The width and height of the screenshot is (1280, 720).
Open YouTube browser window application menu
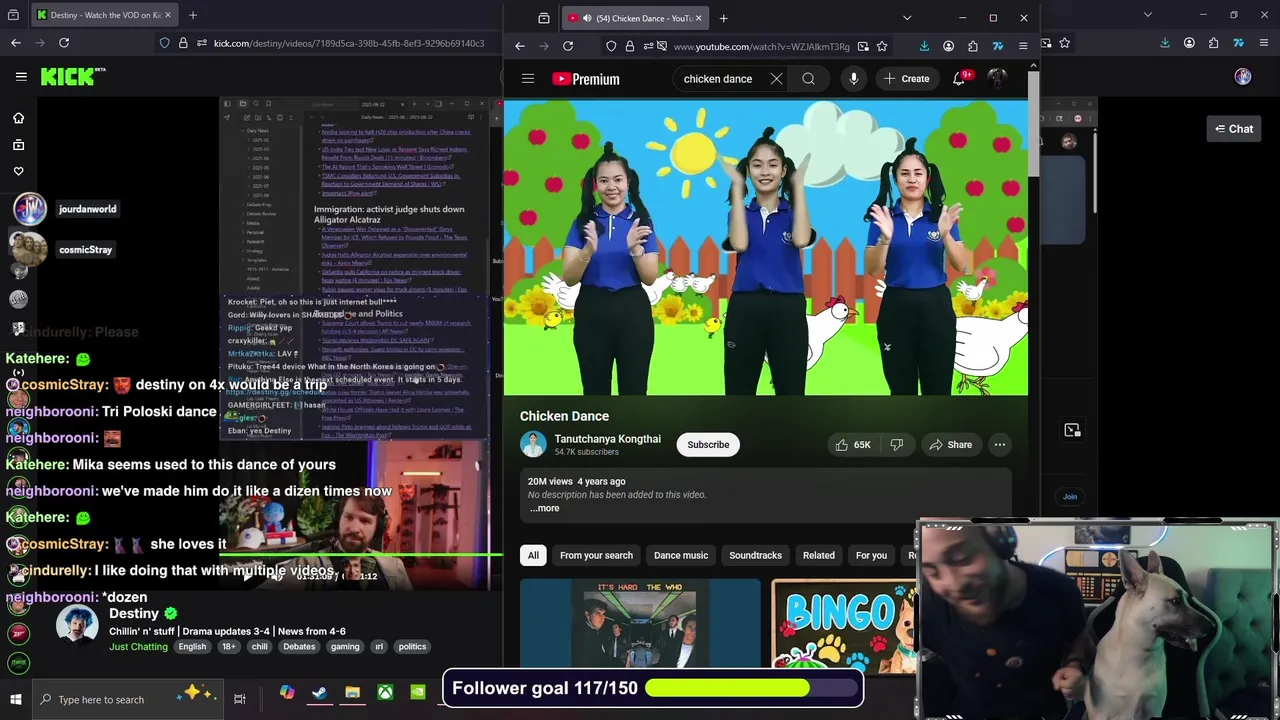[x=1022, y=46]
